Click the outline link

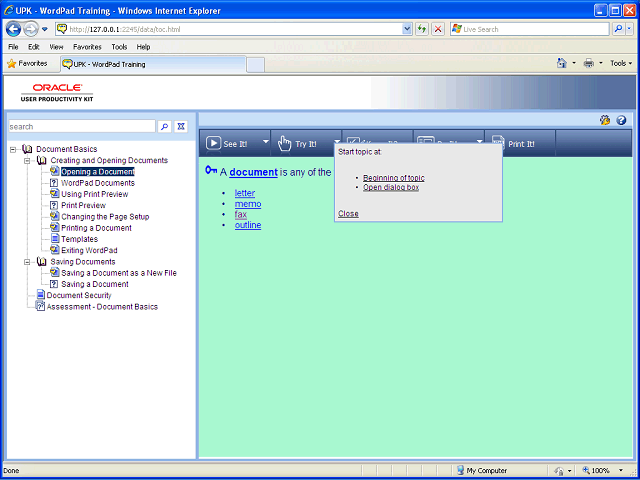click(x=248, y=225)
